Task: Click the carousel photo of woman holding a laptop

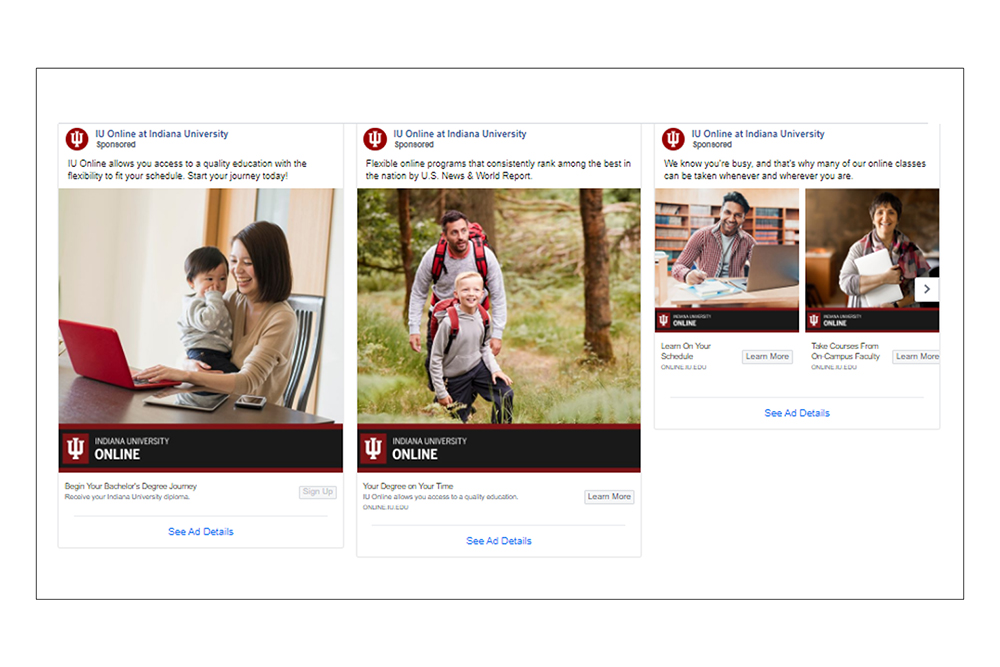Action: pyautogui.click(x=872, y=249)
